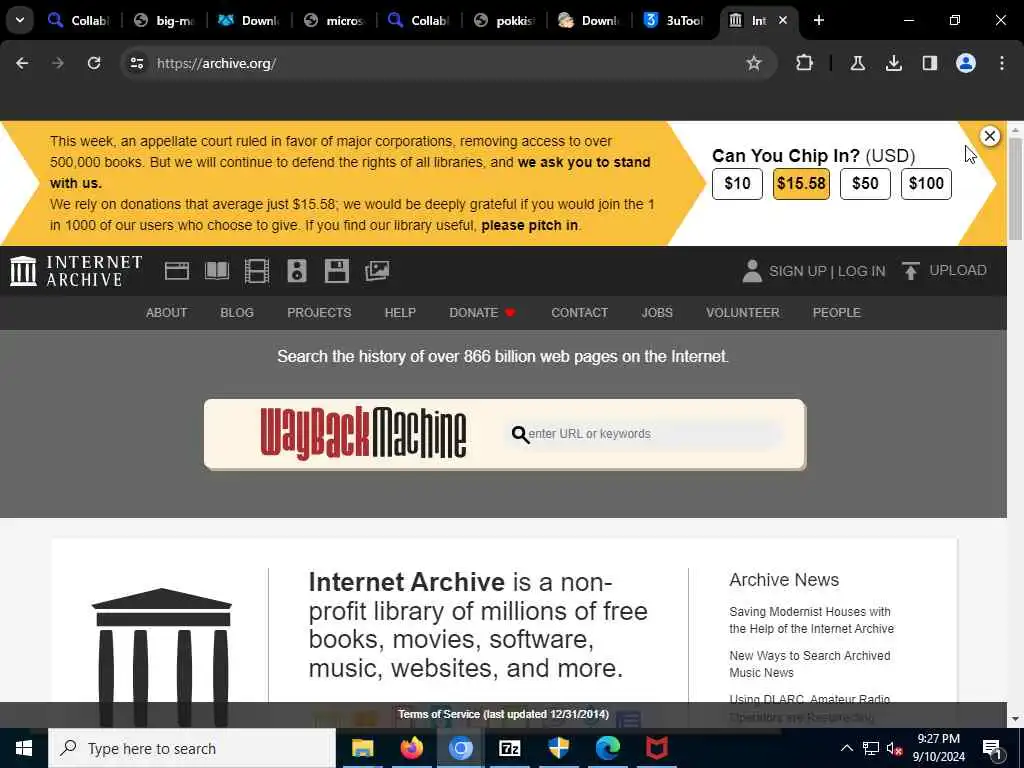Open the CONTACT menu item
1024x768 pixels.
pyautogui.click(x=579, y=313)
